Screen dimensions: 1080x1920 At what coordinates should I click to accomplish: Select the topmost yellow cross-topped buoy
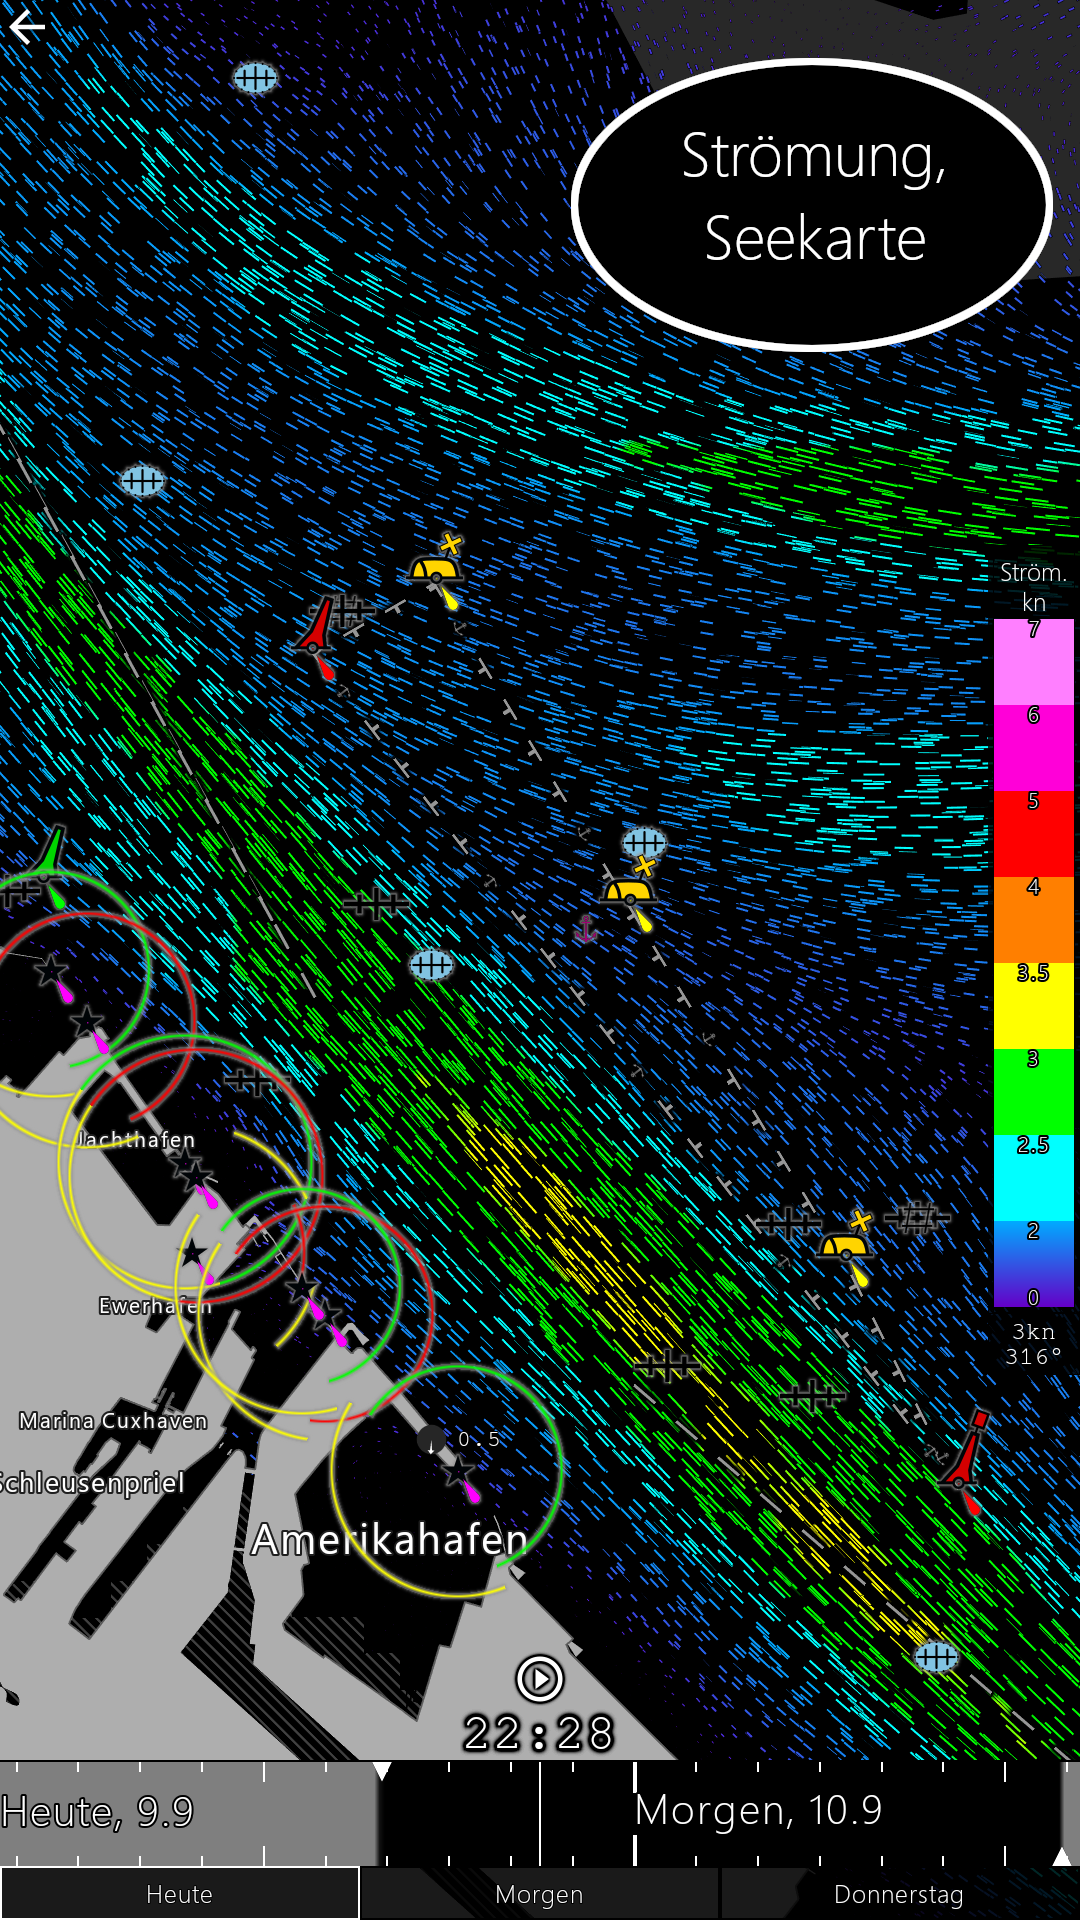(437, 568)
